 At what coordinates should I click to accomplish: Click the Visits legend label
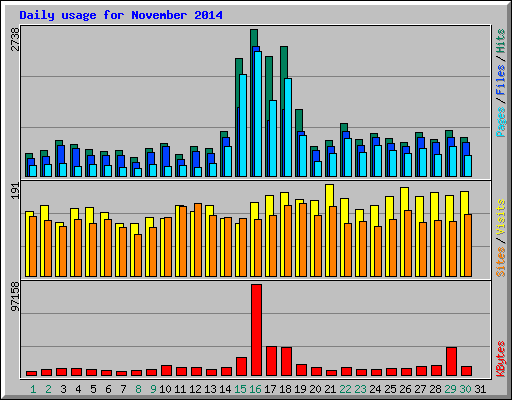(501, 217)
